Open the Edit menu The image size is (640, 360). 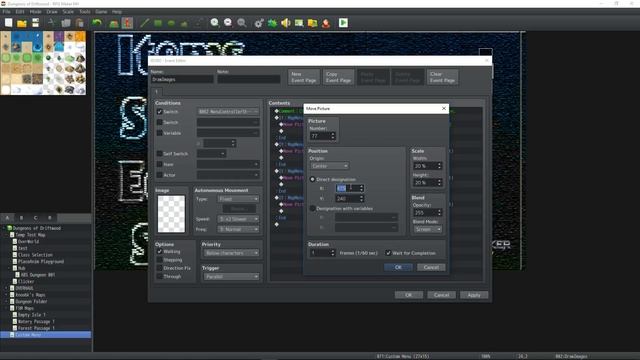tap(20, 11)
